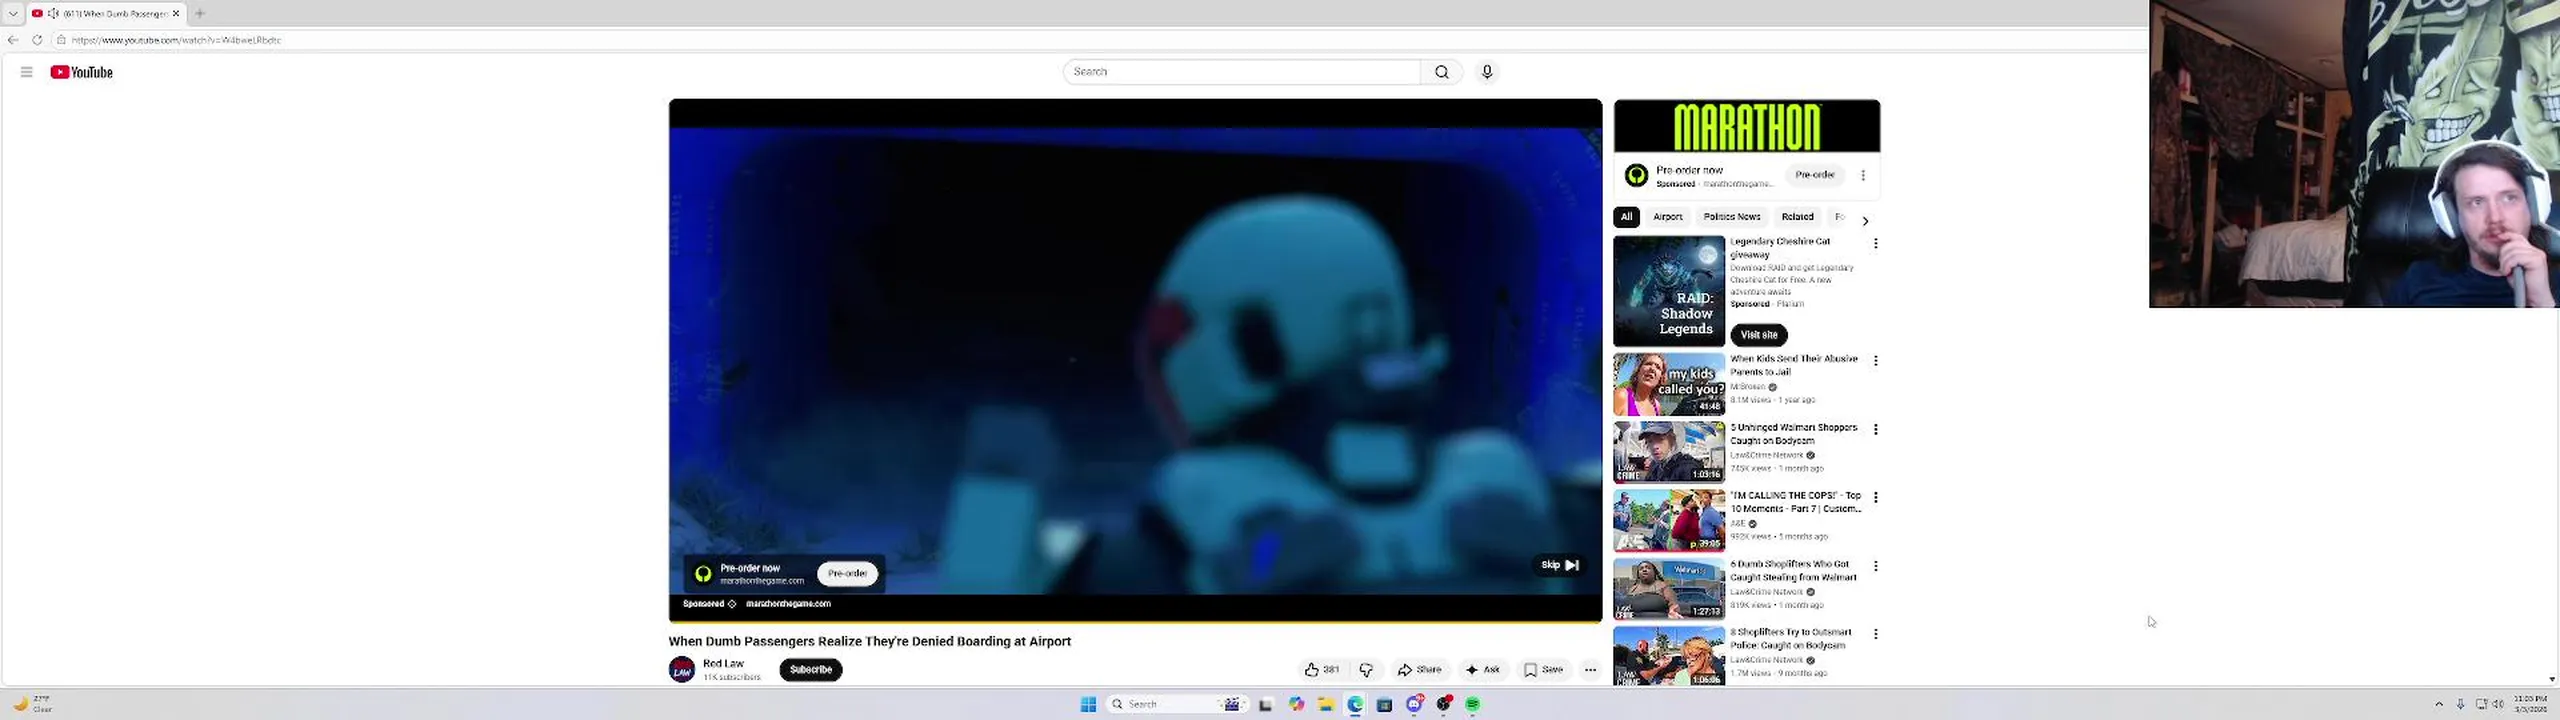The height and width of the screenshot is (720, 2560).
Task: Subscribe to Red Law channel
Action: [x=810, y=670]
